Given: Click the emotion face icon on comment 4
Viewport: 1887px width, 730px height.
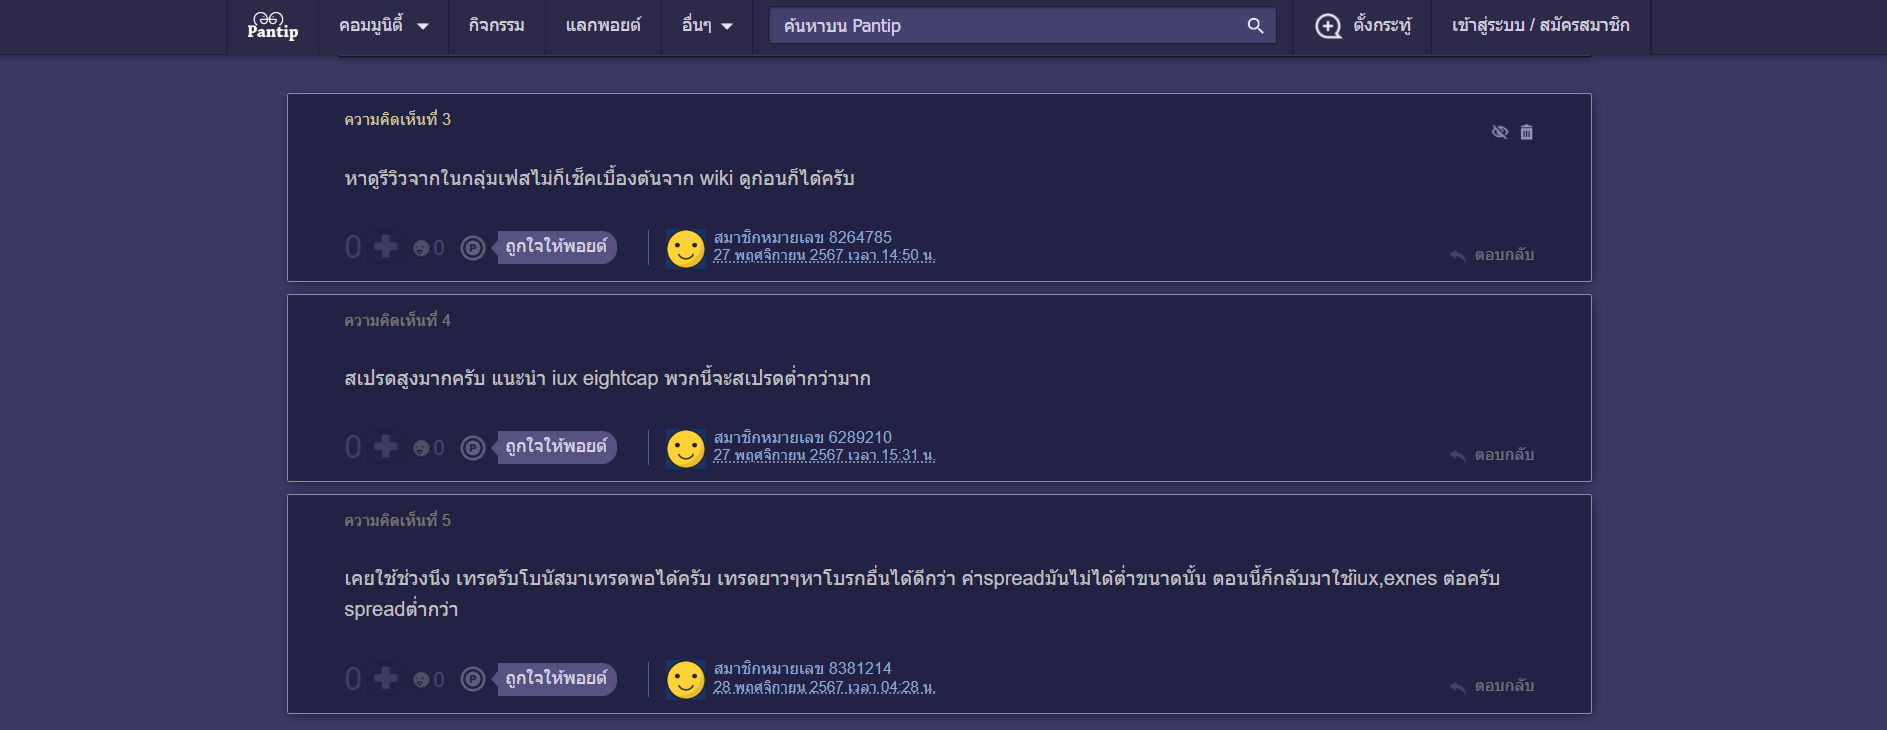Looking at the screenshot, I should tap(421, 448).
